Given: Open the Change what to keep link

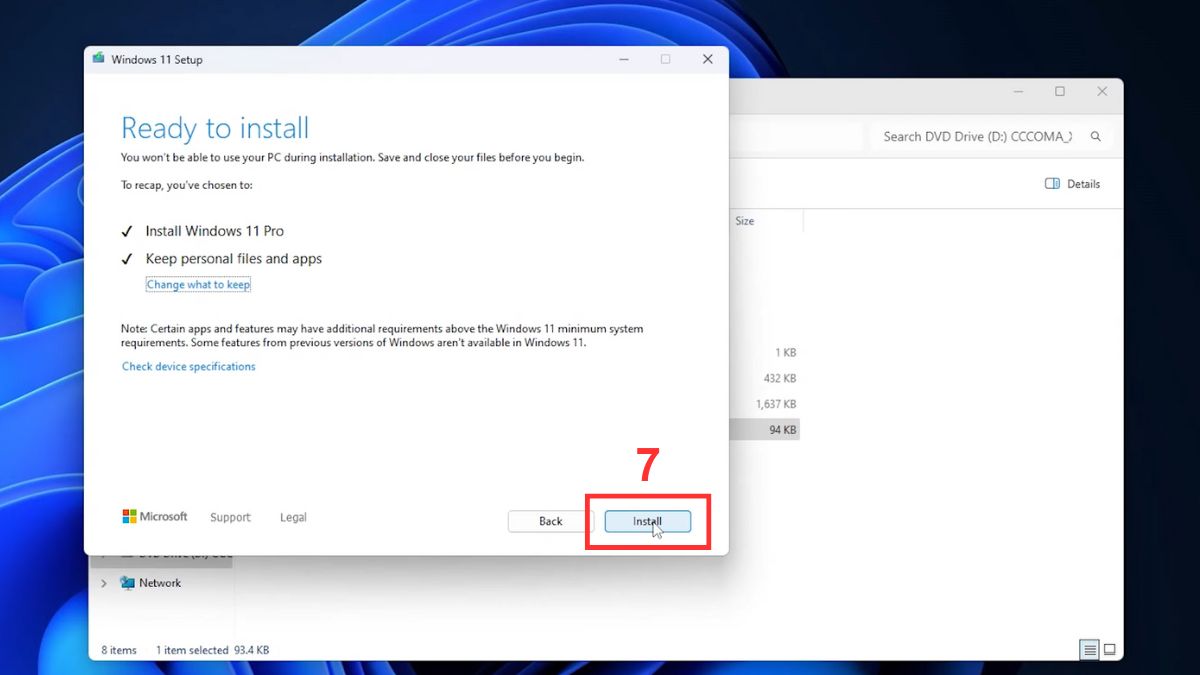Looking at the screenshot, I should pyautogui.click(x=197, y=284).
